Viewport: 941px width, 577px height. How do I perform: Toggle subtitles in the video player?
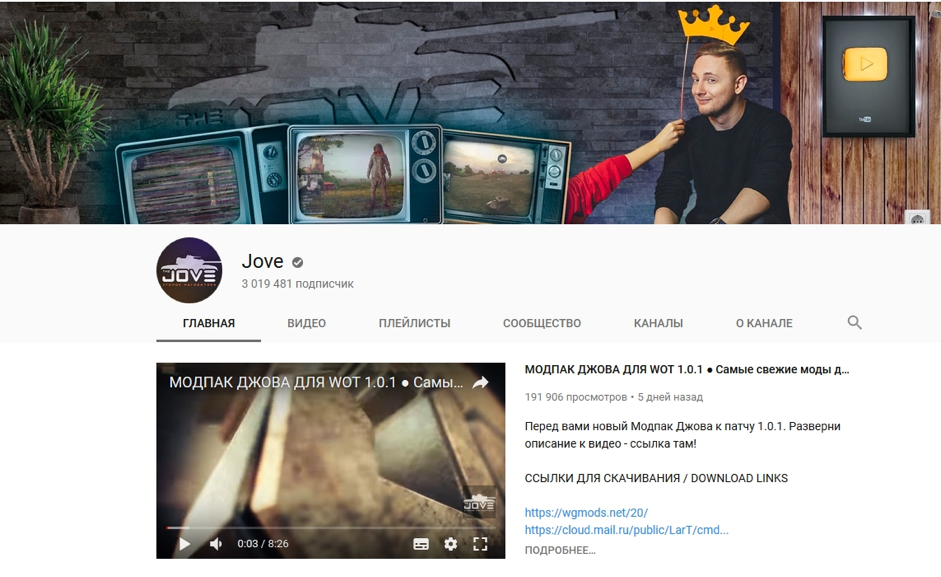421,545
